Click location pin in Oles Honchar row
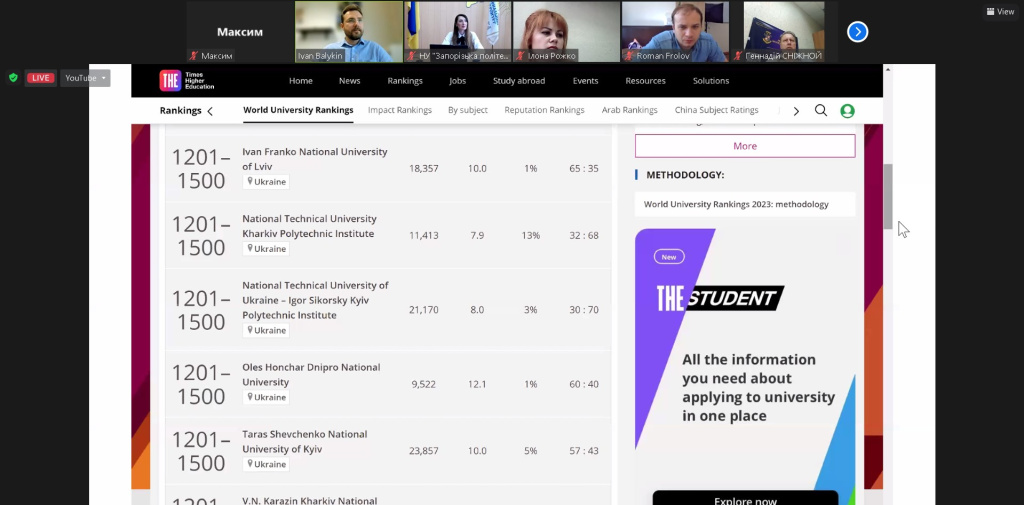 pyautogui.click(x=249, y=397)
